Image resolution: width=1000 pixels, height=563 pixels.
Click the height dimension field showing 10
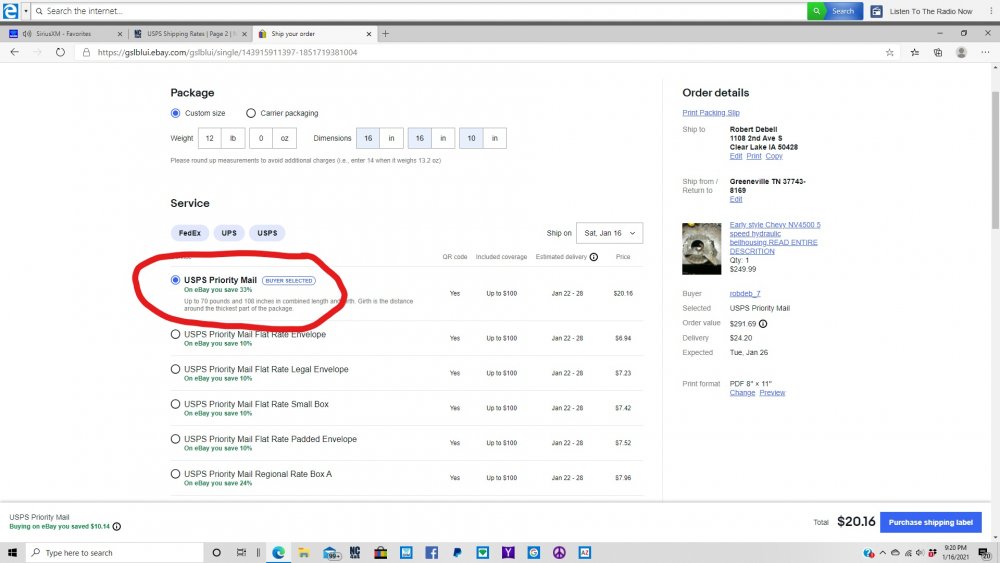[471, 138]
